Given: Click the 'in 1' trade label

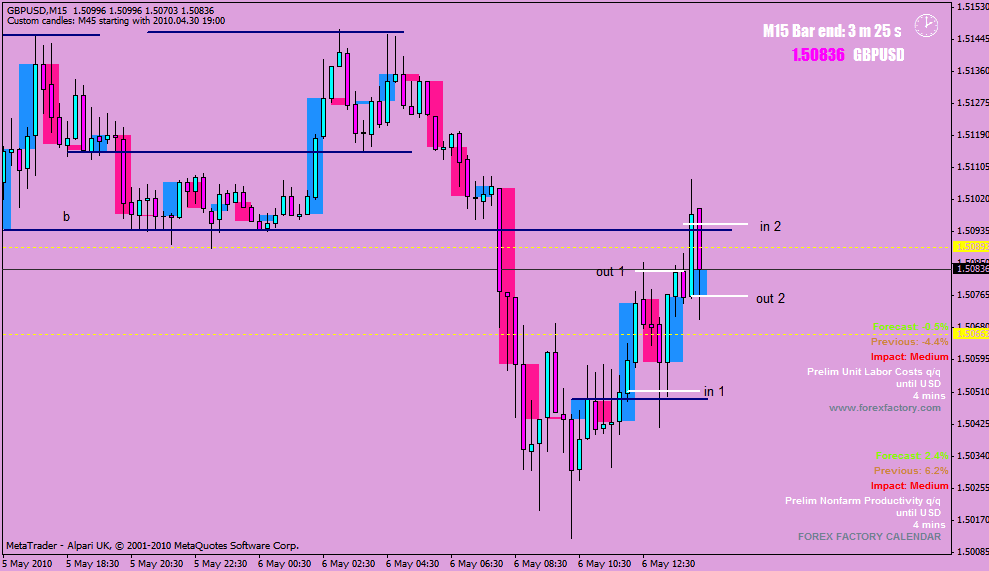Looking at the screenshot, I should pyautogui.click(x=714, y=391).
